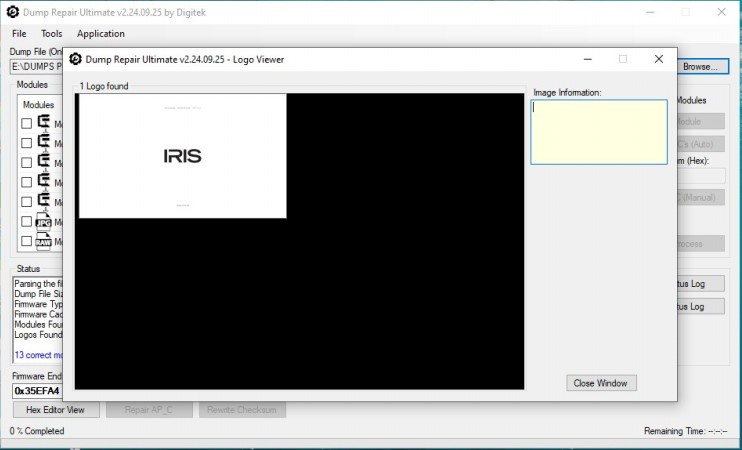Click the '0 % Completed' status text
742x450 pixels.
point(37,431)
